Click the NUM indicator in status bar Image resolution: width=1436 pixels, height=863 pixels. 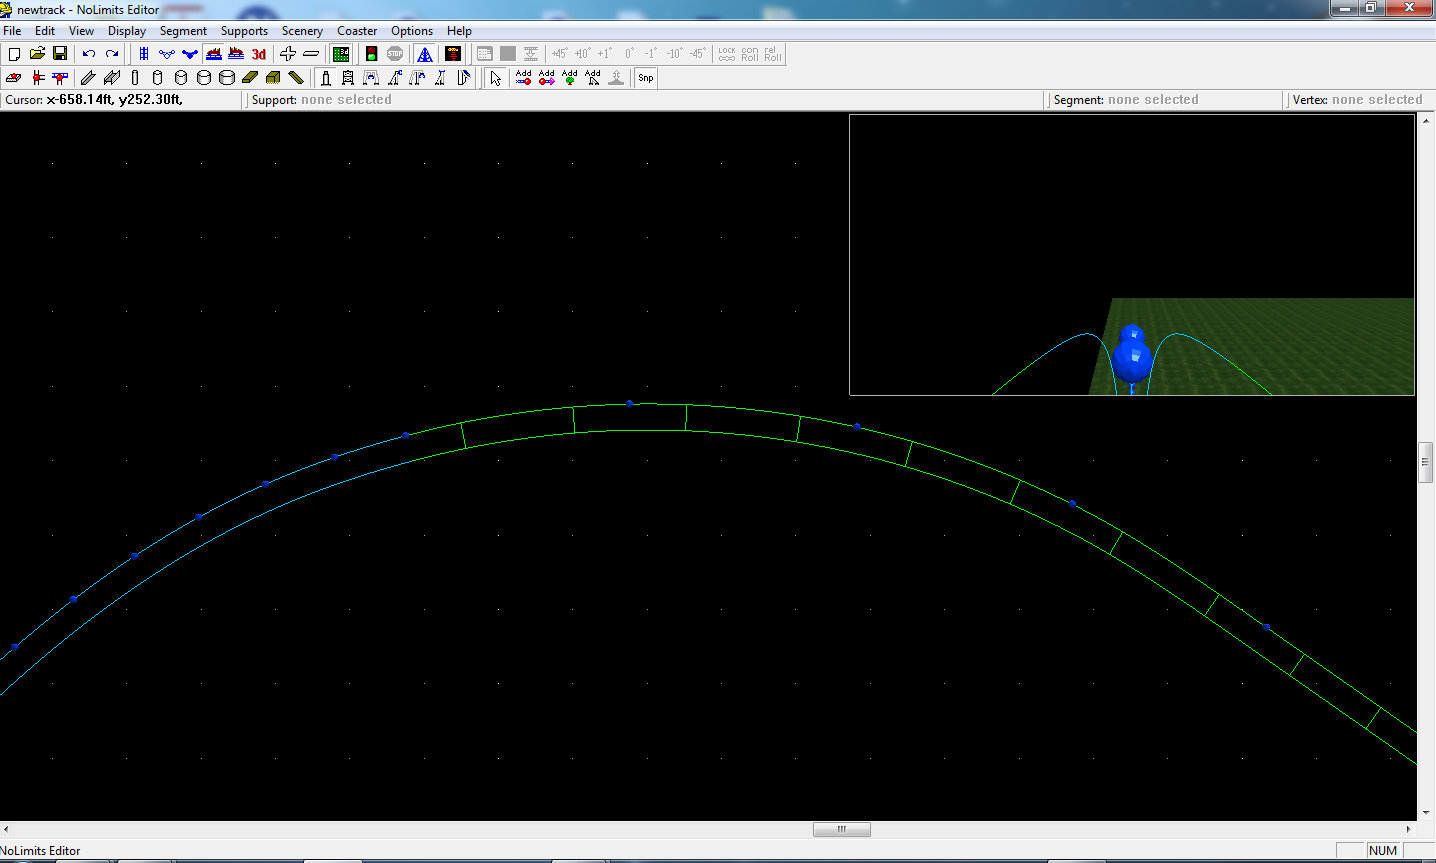[x=1383, y=850]
